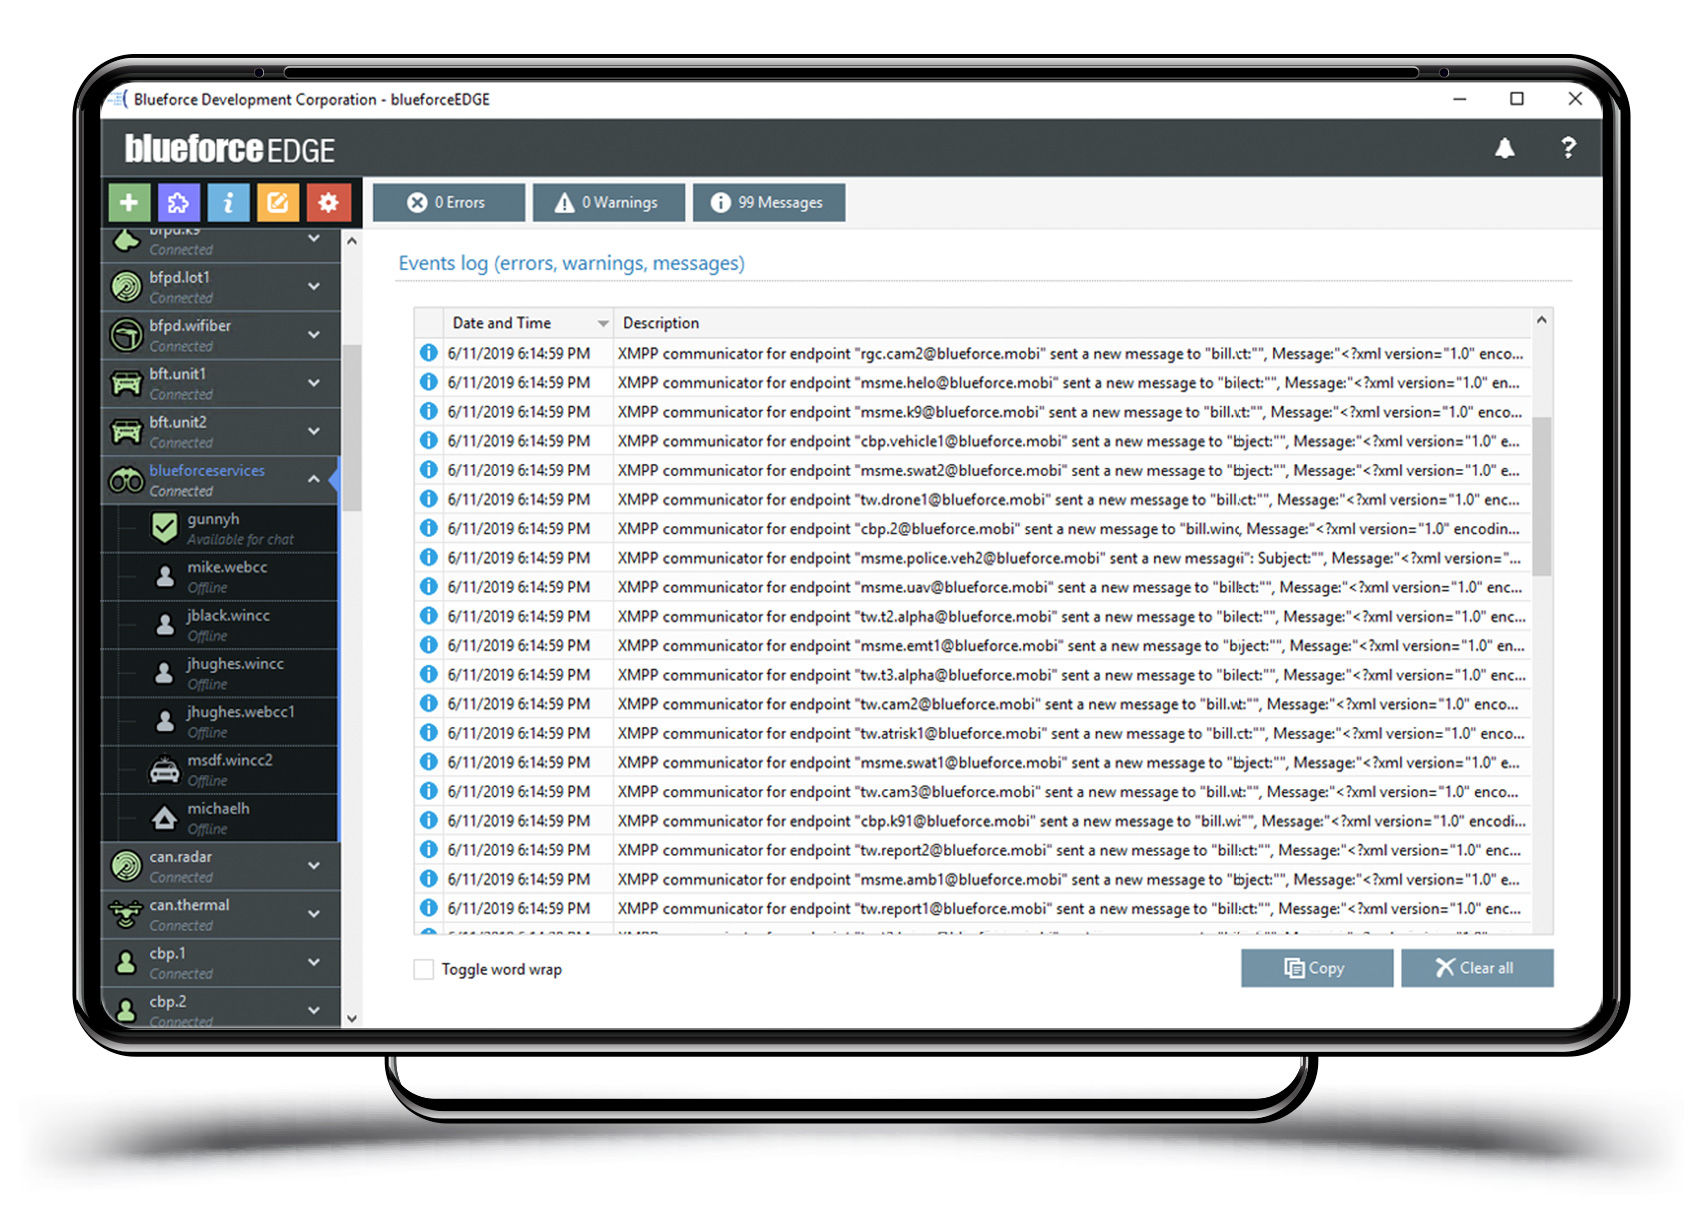The height and width of the screenshot is (1224, 1702).
Task: Click the blue info toolbar icon
Action: click(x=228, y=203)
